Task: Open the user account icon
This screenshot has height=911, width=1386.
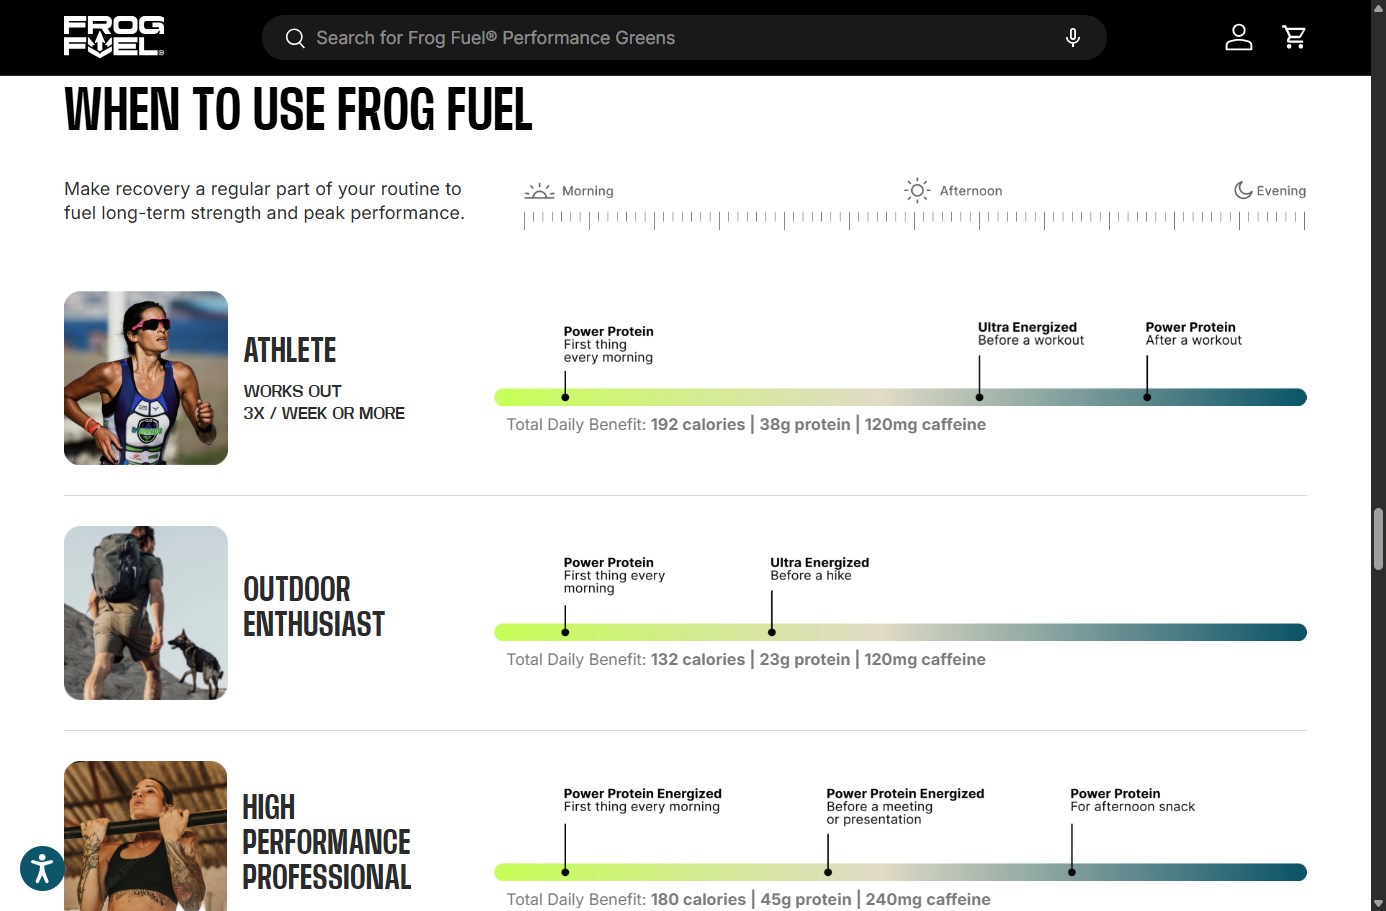Action: point(1238,38)
